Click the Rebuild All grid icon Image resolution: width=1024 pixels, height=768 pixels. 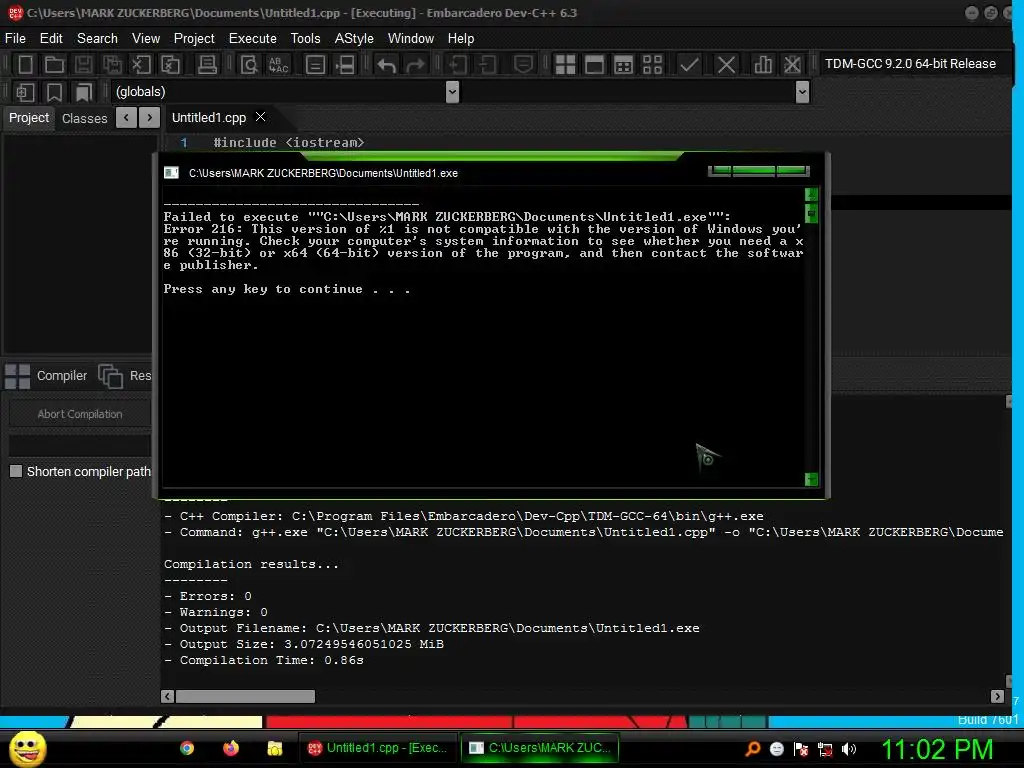[652, 64]
